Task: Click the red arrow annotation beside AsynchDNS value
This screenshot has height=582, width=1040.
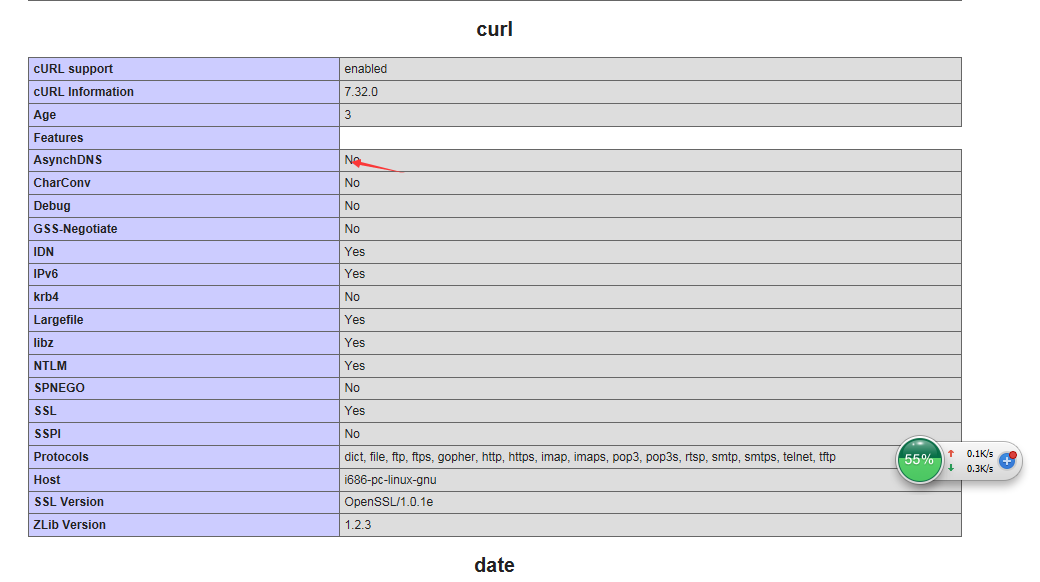Action: pyautogui.click(x=380, y=166)
